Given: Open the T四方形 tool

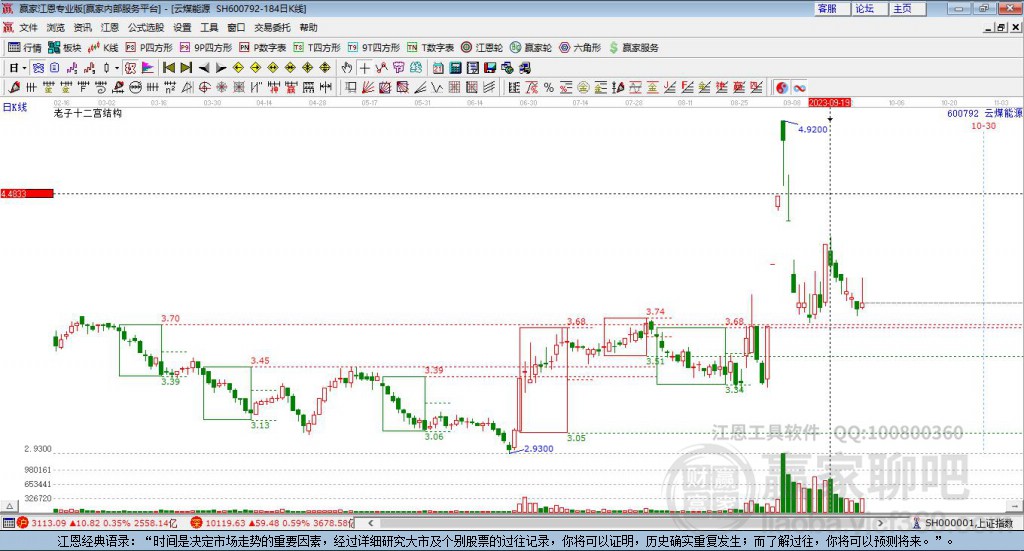Looking at the screenshot, I should (x=317, y=48).
